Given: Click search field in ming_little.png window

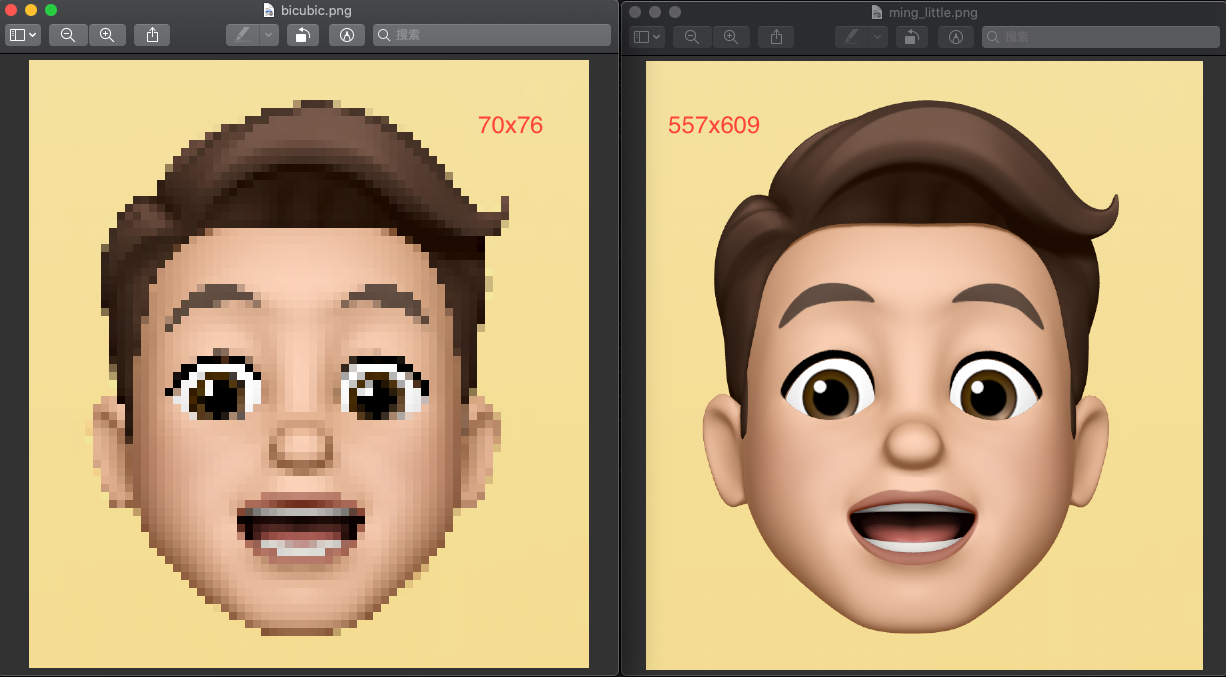Looking at the screenshot, I should point(1100,37).
